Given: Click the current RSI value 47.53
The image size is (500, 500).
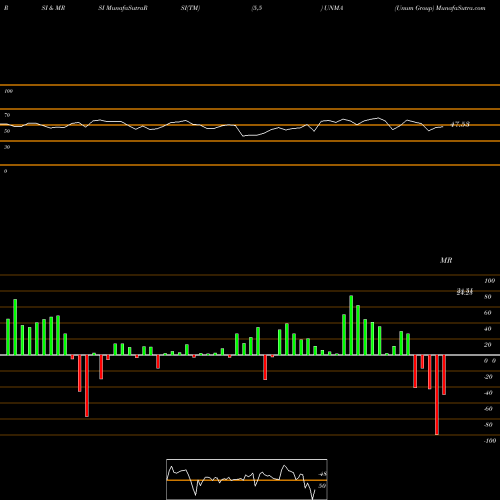Looking at the screenshot, I should coord(460,124).
